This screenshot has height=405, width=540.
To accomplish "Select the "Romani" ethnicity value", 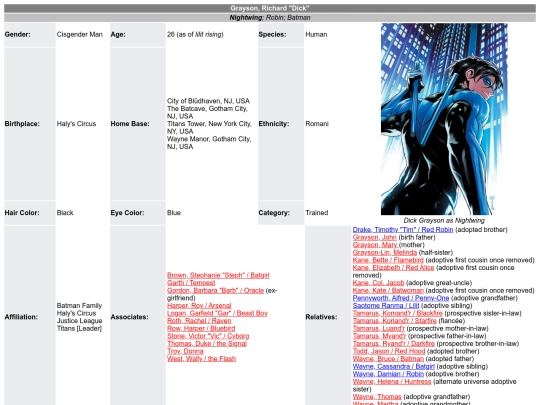I will coord(317,124).
